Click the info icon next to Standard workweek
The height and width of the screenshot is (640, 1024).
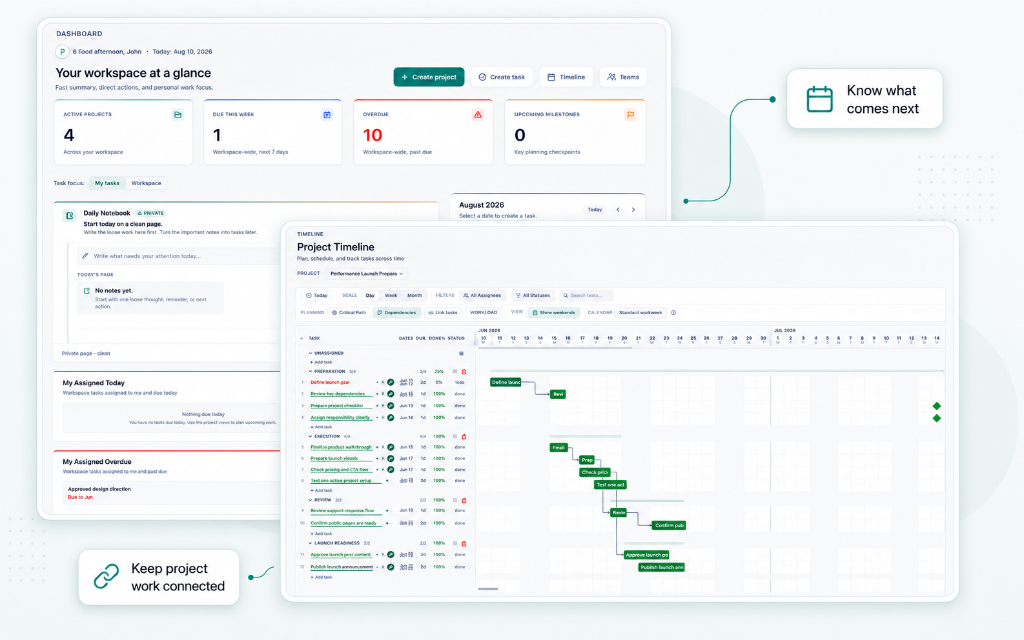673,313
